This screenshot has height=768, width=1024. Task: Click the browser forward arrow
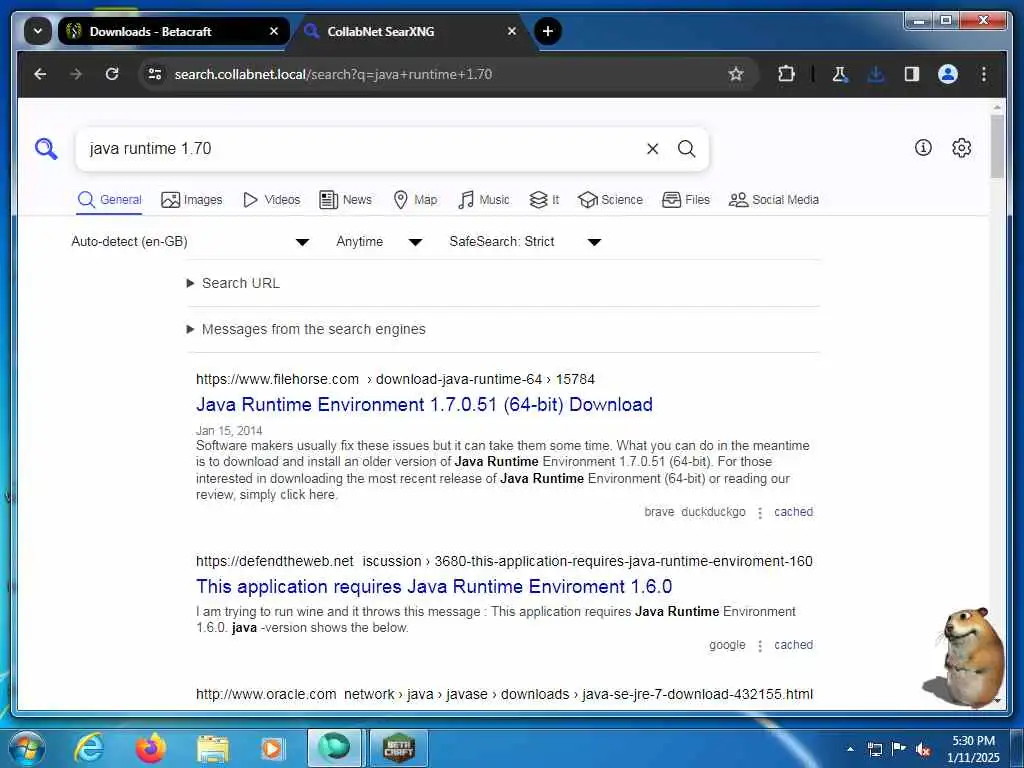tap(76, 74)
